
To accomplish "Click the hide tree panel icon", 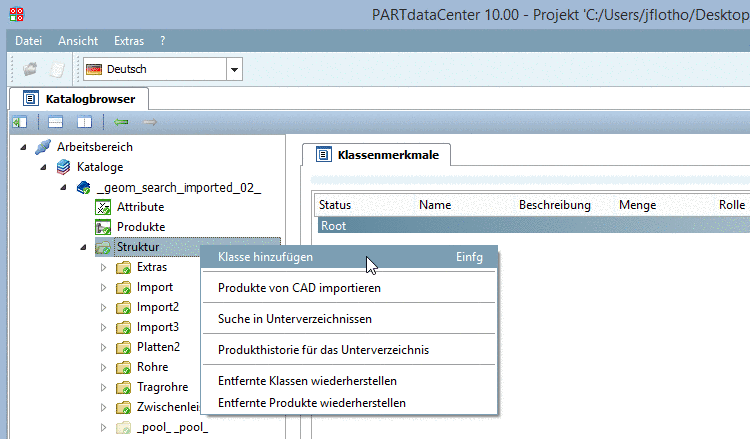I will pos(19,122).
